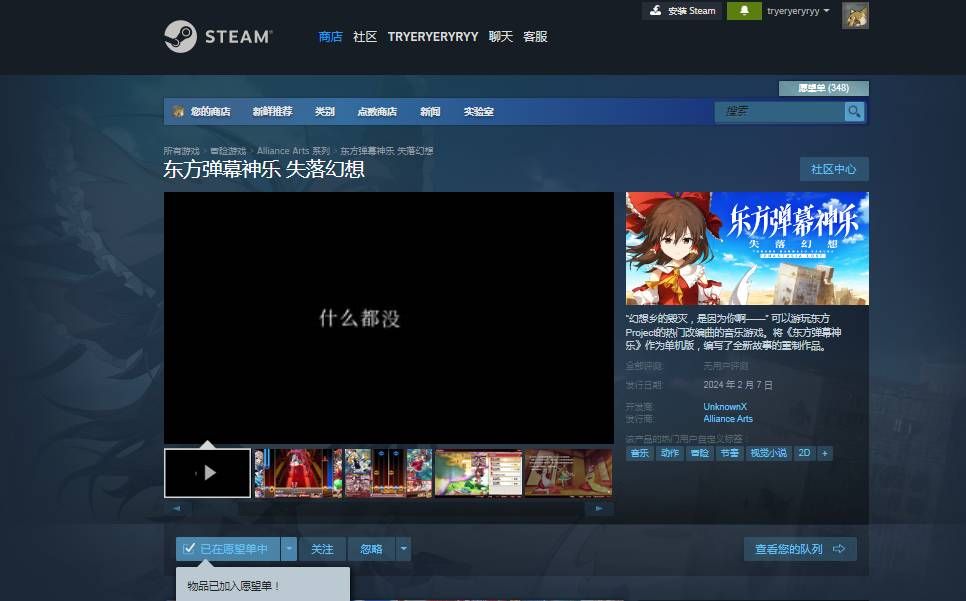Viewport: 966px width, 601px height.
Task: Open the tryeryeryryy account dropdown
Action: point(796,10)
